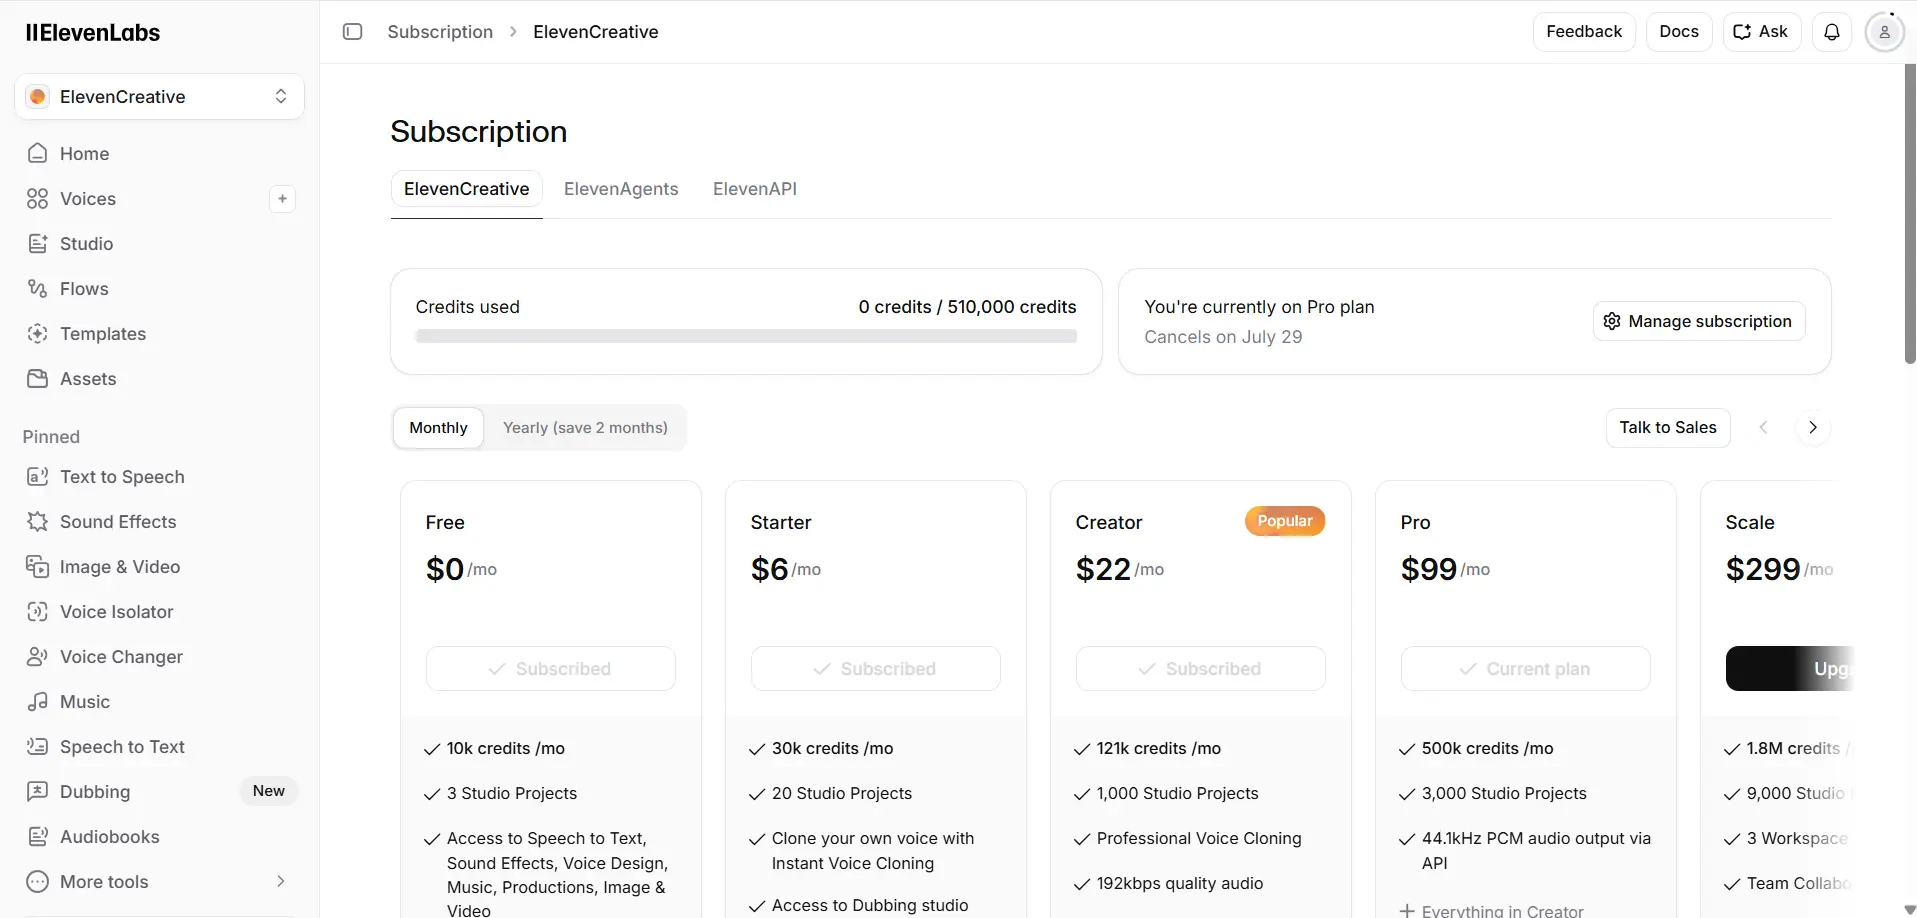1917x918 pixels.
Task: Click 'Professional Voice Cloning' feature text
Action: (x=1199, y=839)
